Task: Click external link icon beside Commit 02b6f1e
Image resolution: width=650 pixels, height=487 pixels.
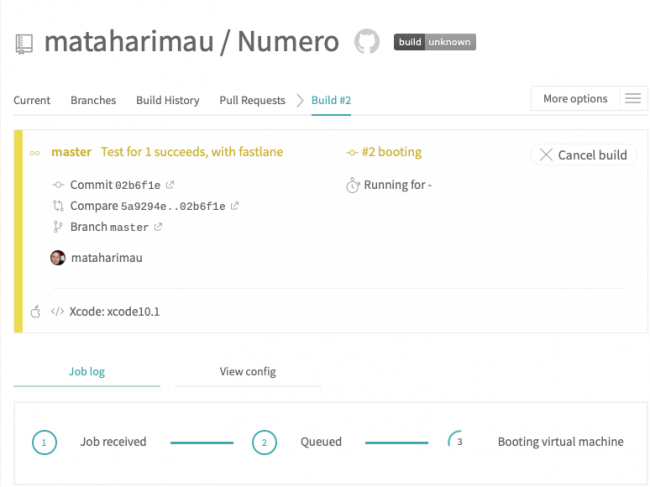Action: (170, 185)
